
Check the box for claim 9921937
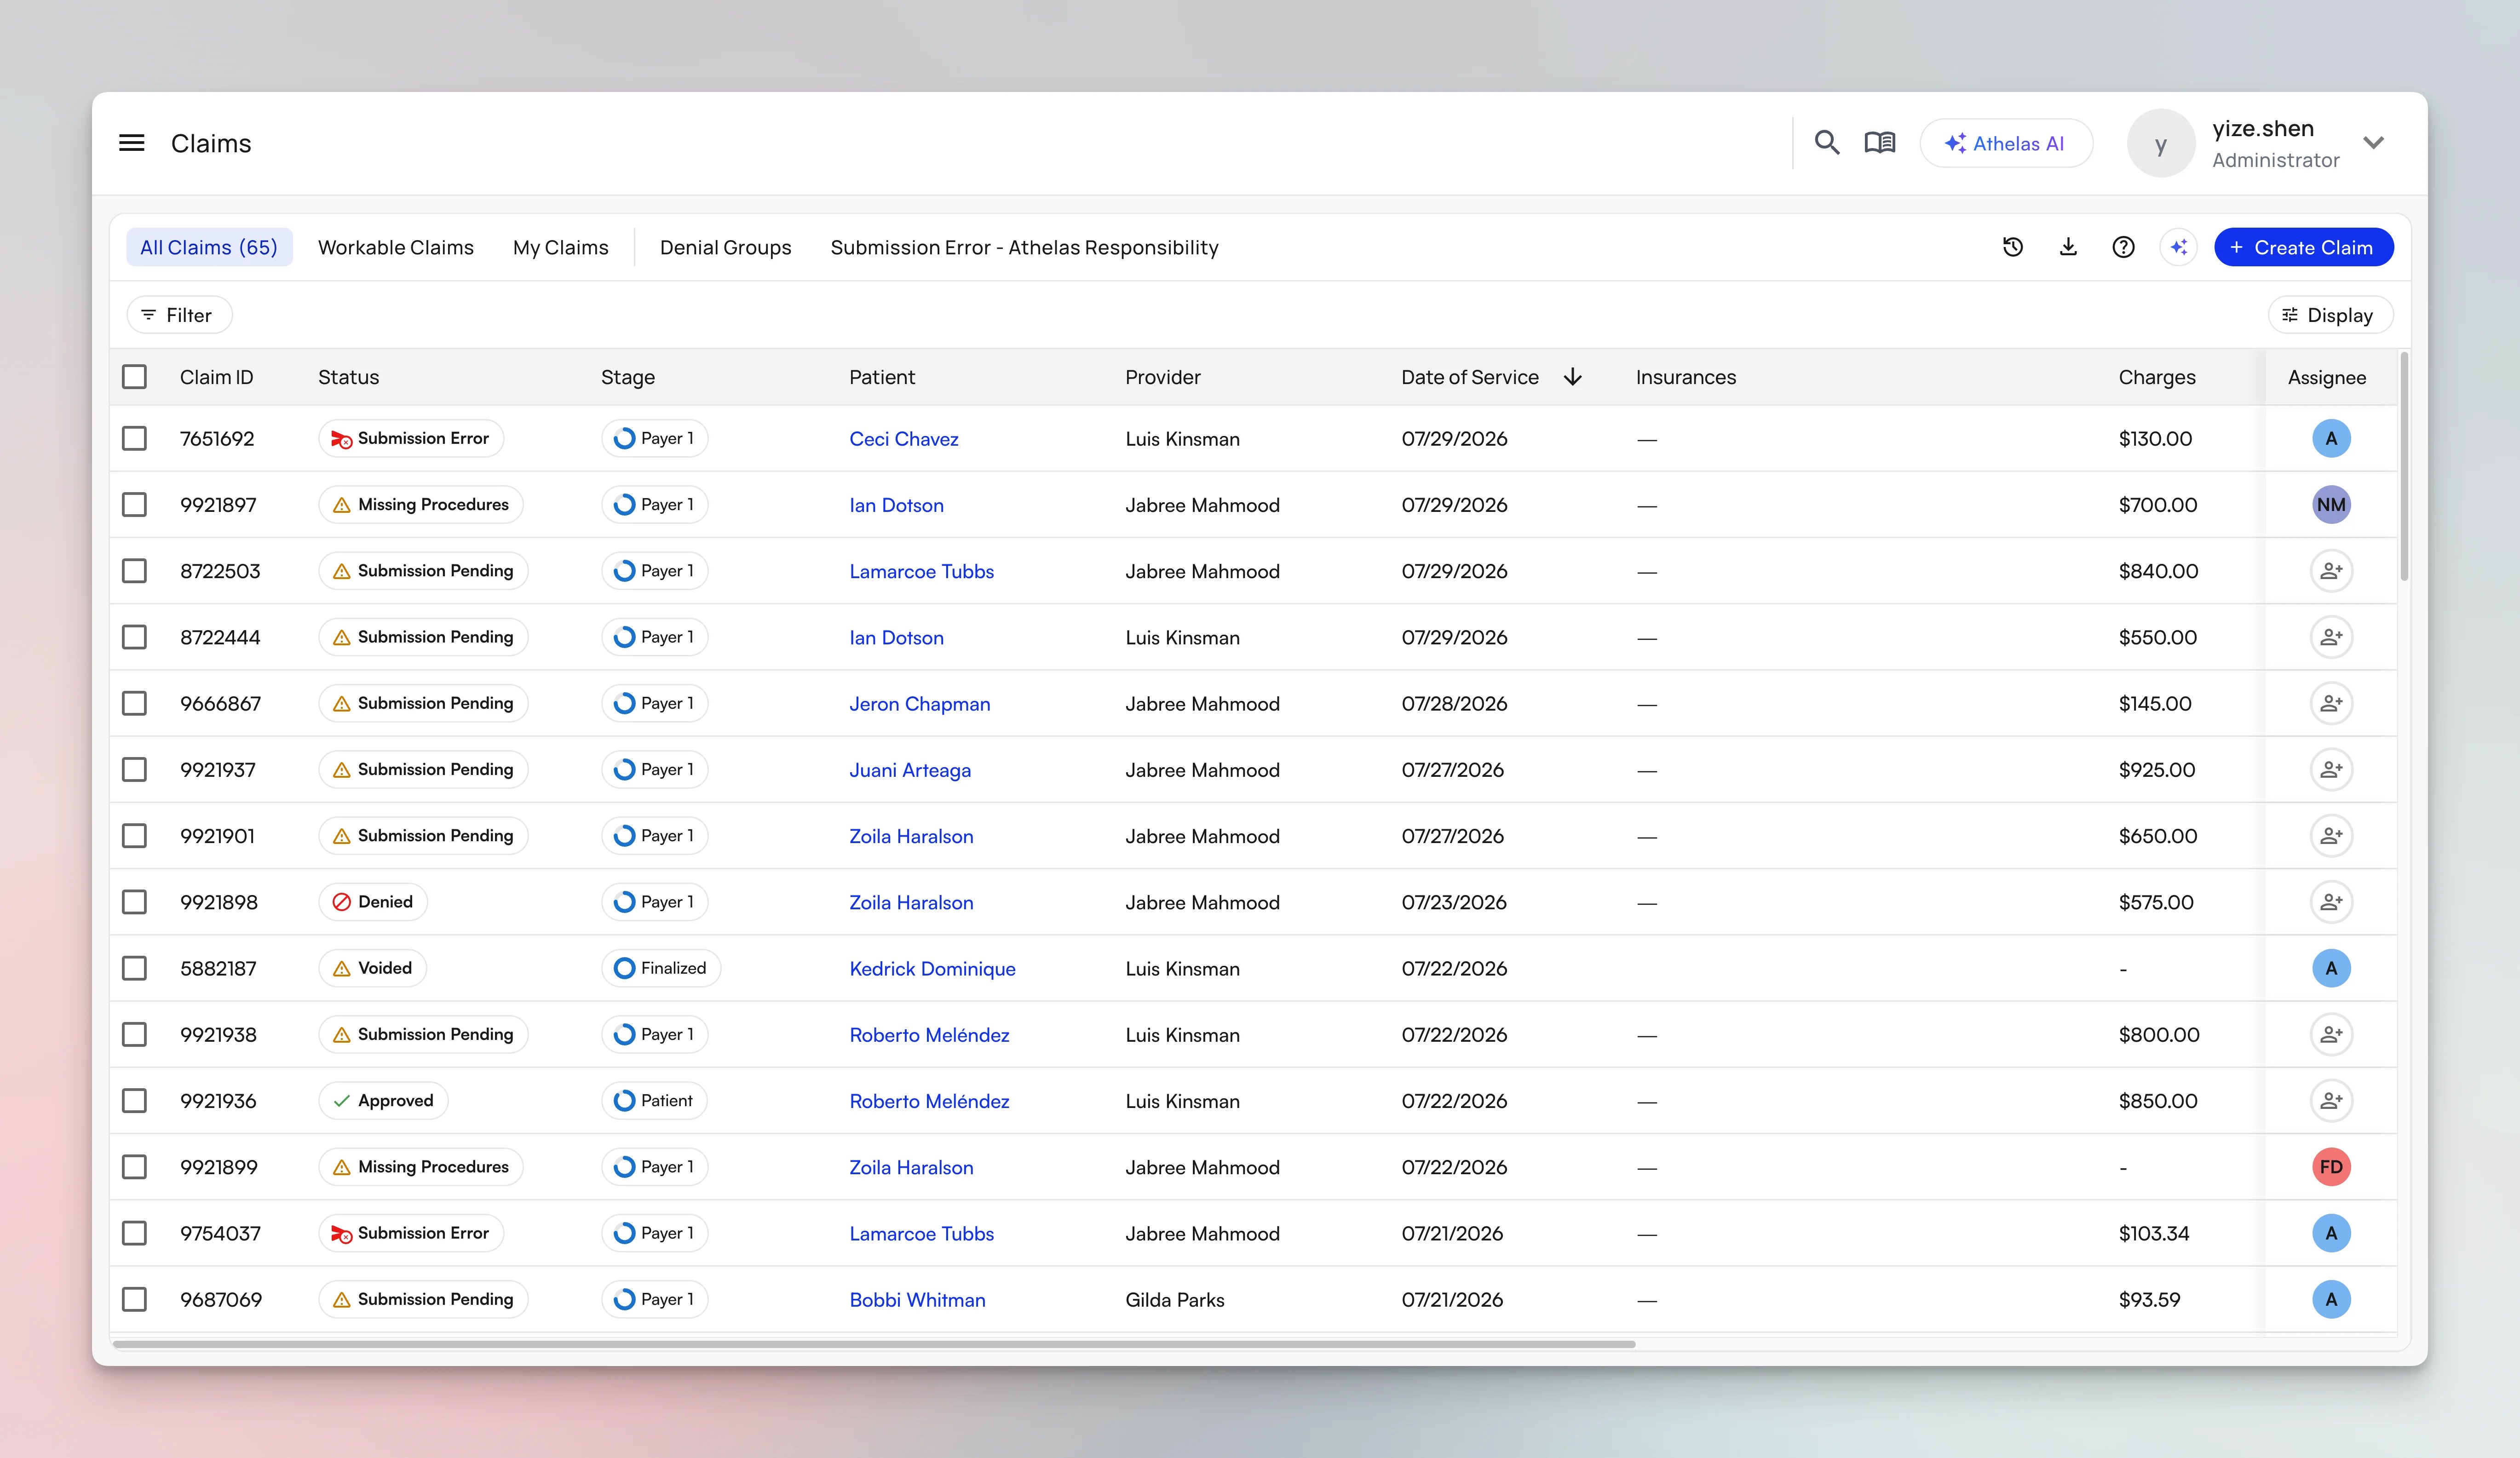[134, 769]
